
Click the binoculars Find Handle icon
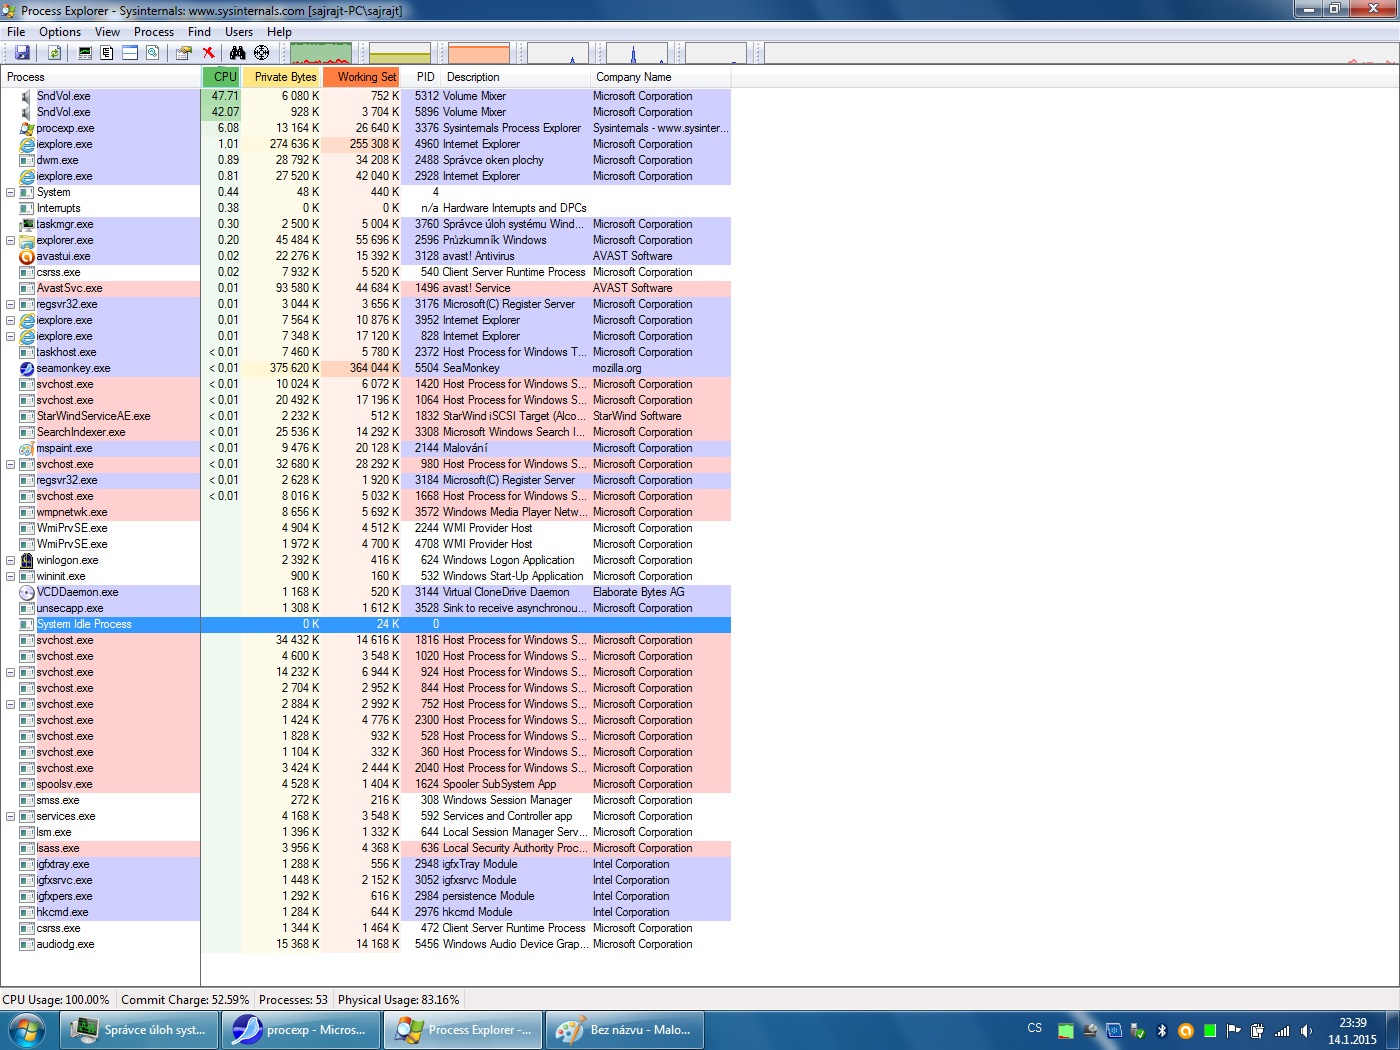click(x=237, y=53)
